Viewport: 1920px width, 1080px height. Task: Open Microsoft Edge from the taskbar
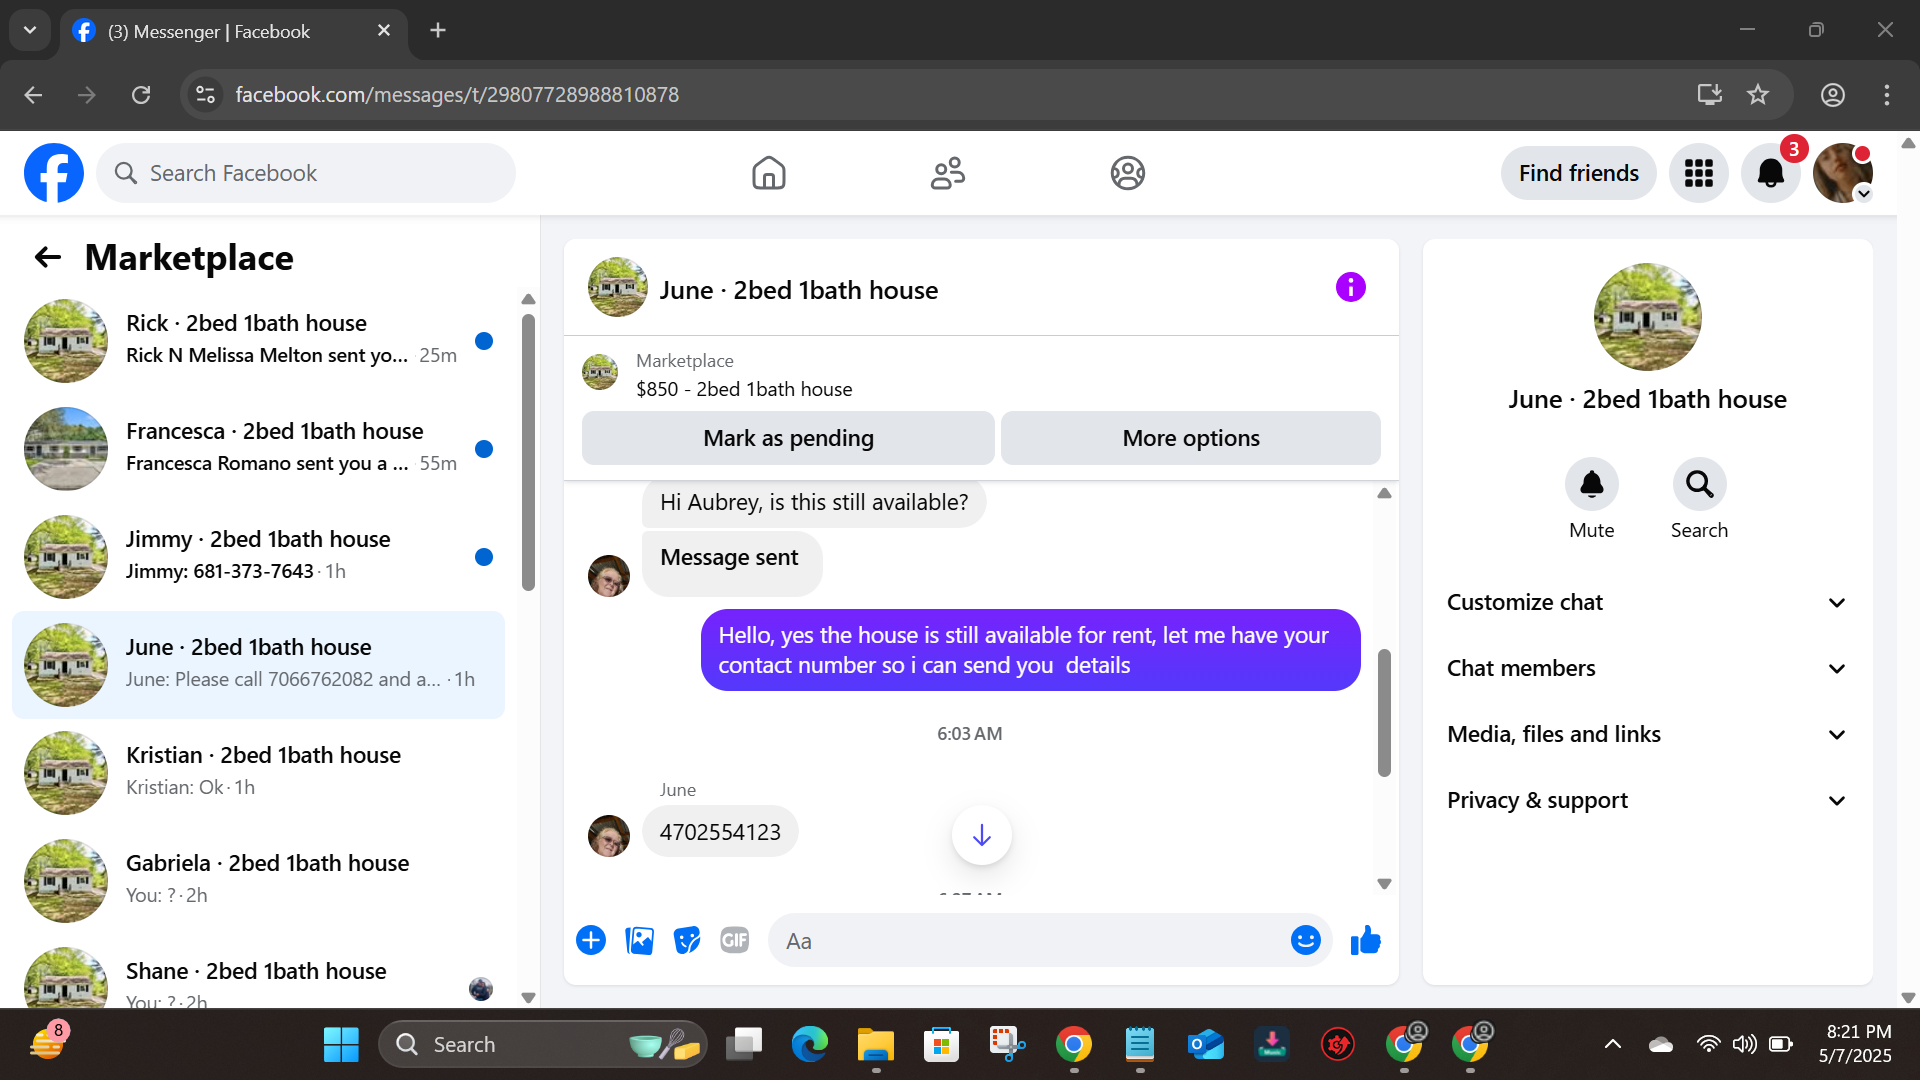point(809,1044)
